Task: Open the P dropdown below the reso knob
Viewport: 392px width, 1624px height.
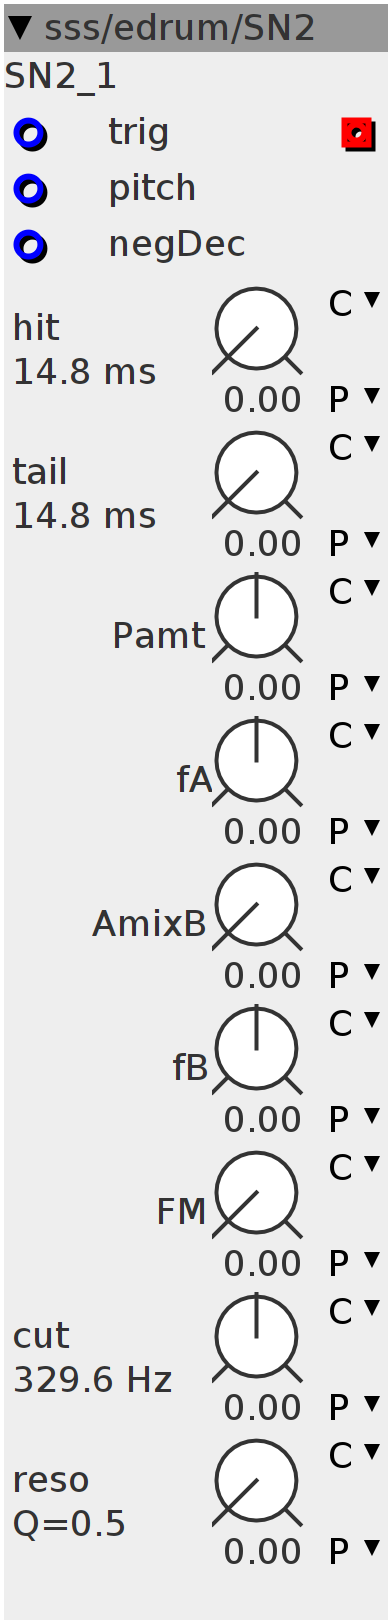Action: pos(355,1551)
